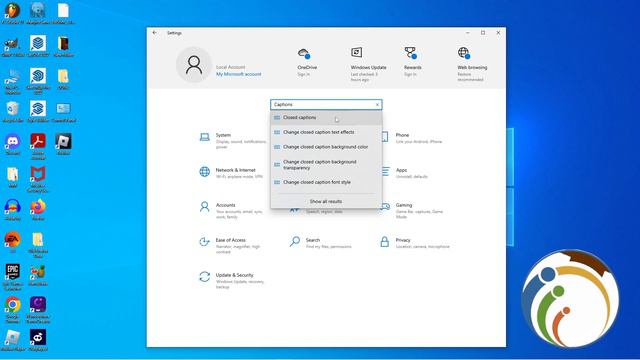Select Change closed caption background transparency
The width and height of the screenshot is (640, 360).
(326, 165)
